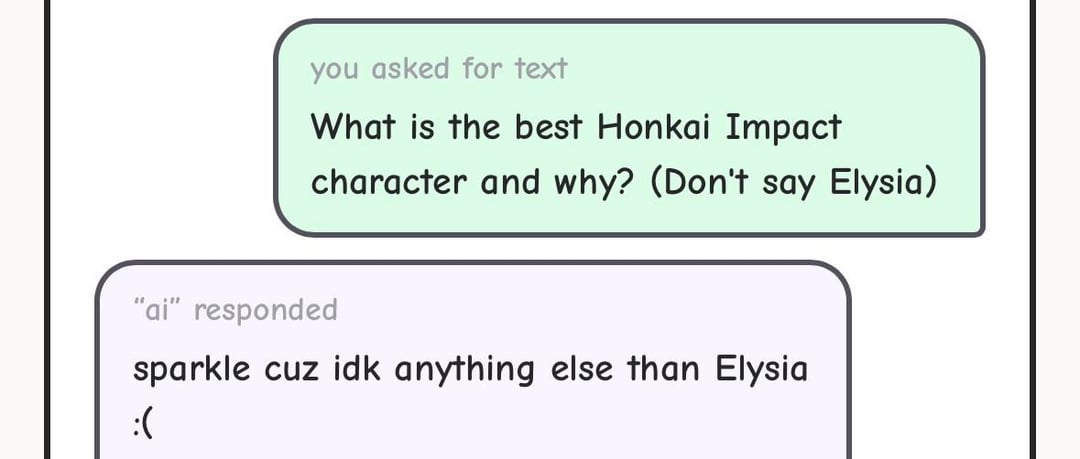Screen dimensions: 1080x459
Task: Click the word "responded" in the reply header
Action: [x=266, y=310]
